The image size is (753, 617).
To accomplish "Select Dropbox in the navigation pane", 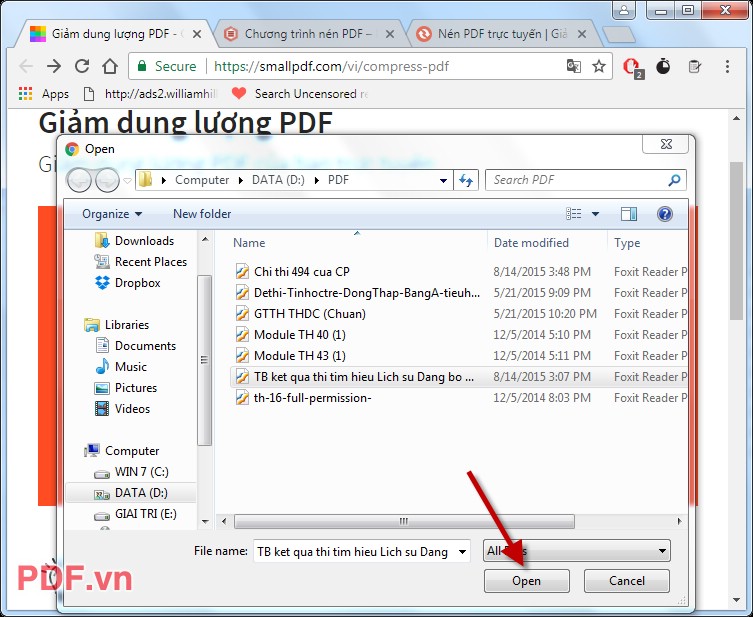I will pyautogui.click(x=127, y=283).
